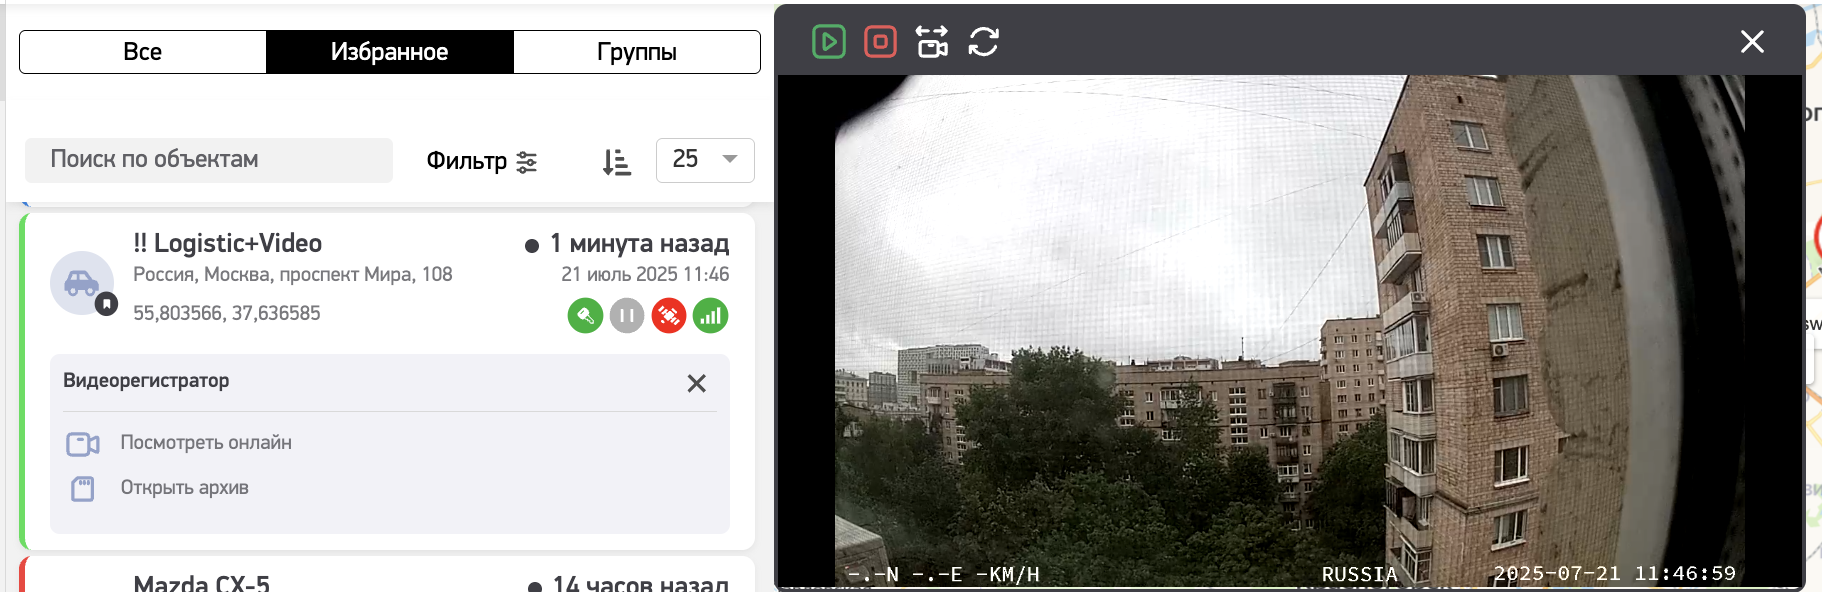Open the Группы tab
The image size is (1822, 592).
point(637,52)
